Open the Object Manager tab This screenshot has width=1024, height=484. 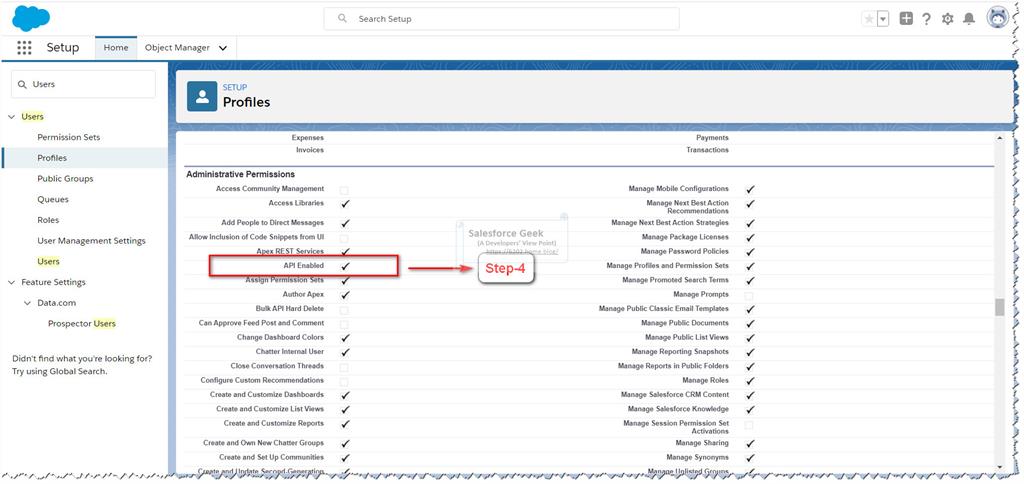click(177, 48)
